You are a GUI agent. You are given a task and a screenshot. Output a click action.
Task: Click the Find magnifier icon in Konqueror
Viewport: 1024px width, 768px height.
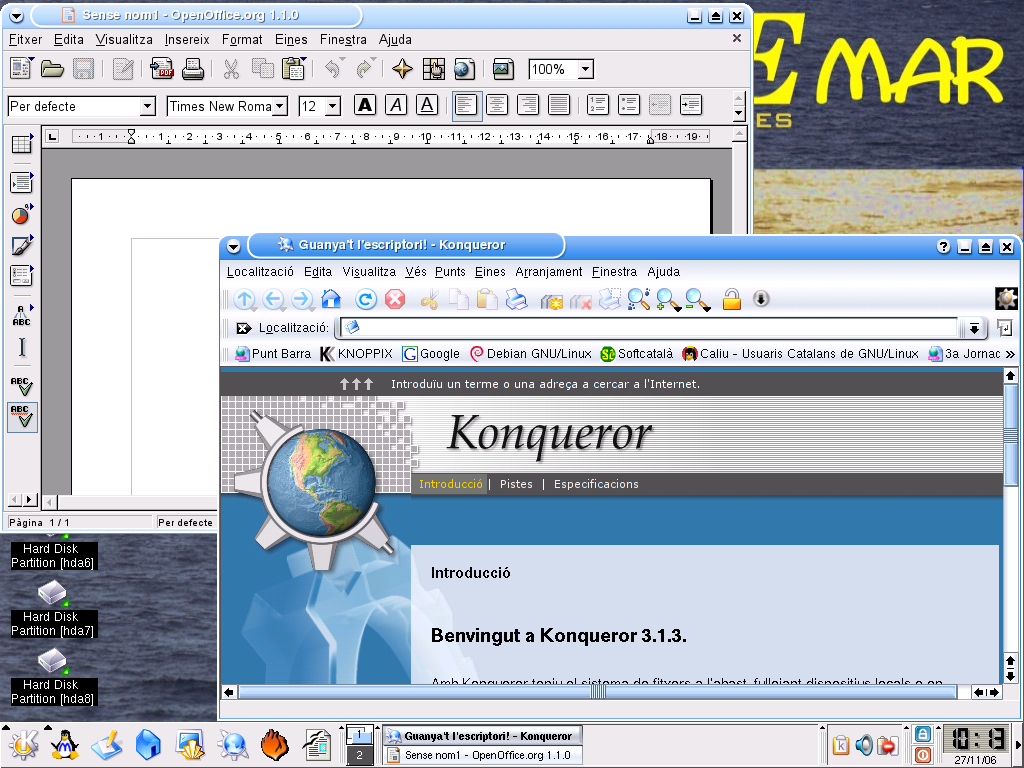(x=638, y=299)
